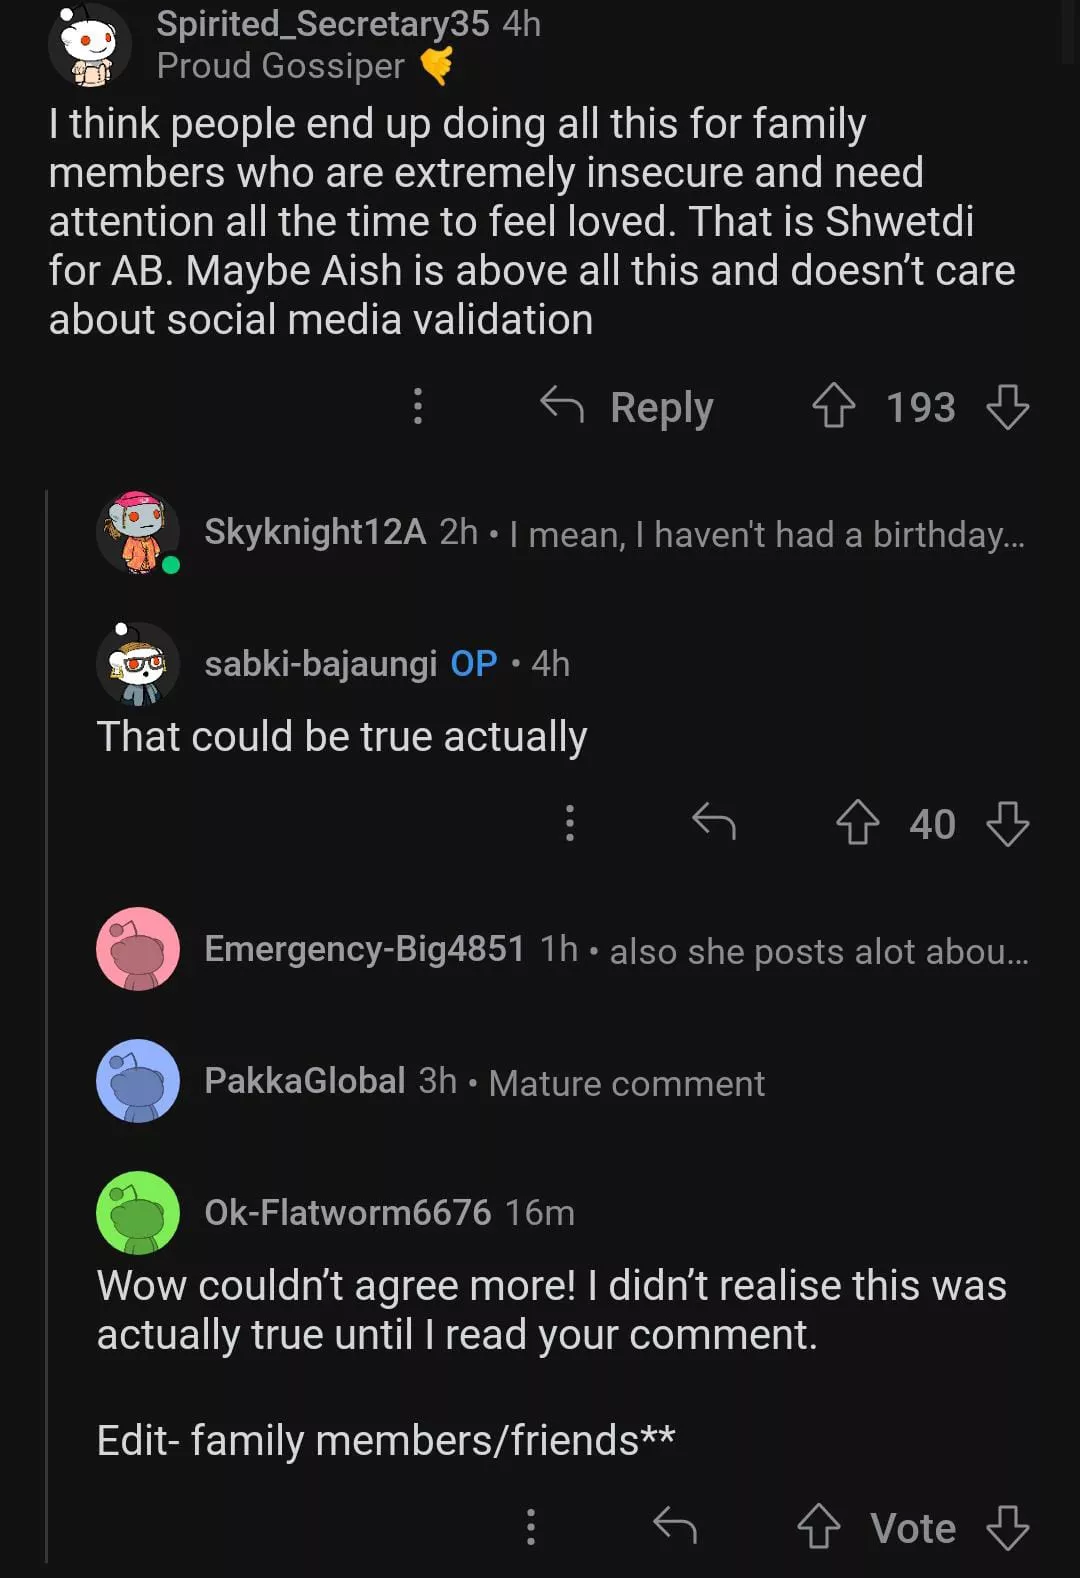Reply to Spirited_Secretary35's comment
The image size is (1080, 1578).
(627, 407)
